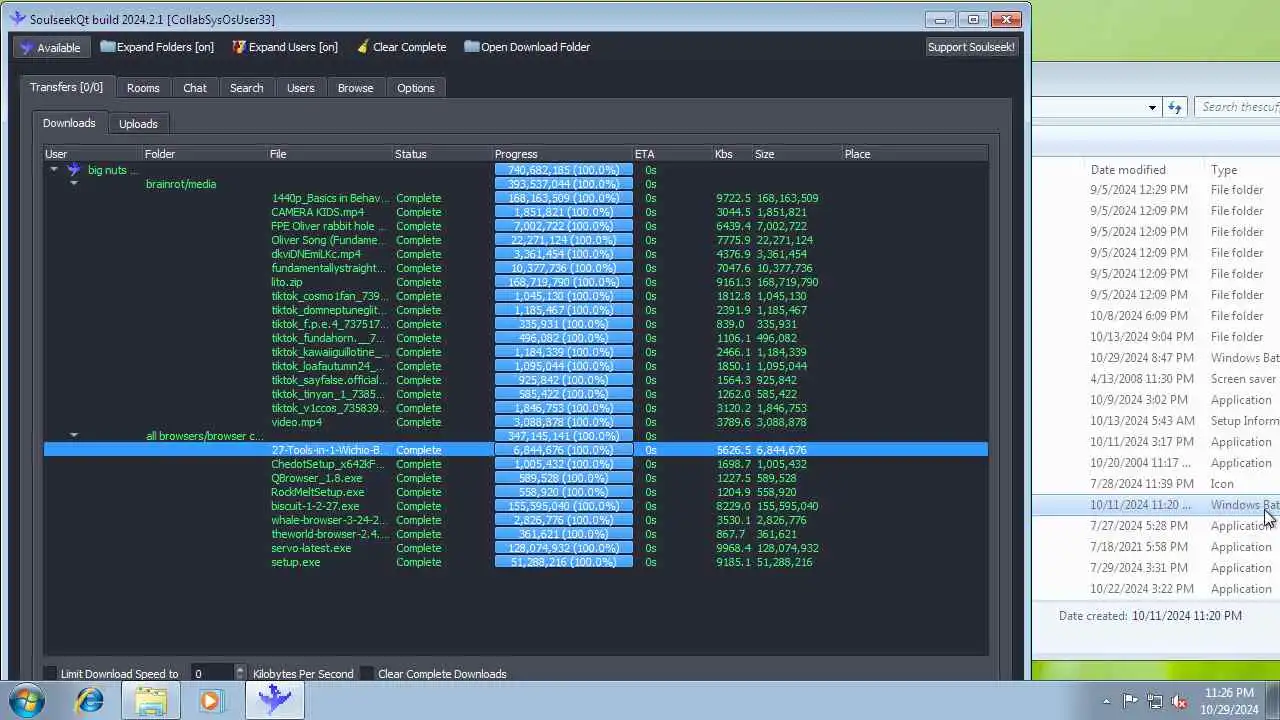Click the Available status bird icon
The width and height of the screenshot is (1280, 720).
[27, 47]
